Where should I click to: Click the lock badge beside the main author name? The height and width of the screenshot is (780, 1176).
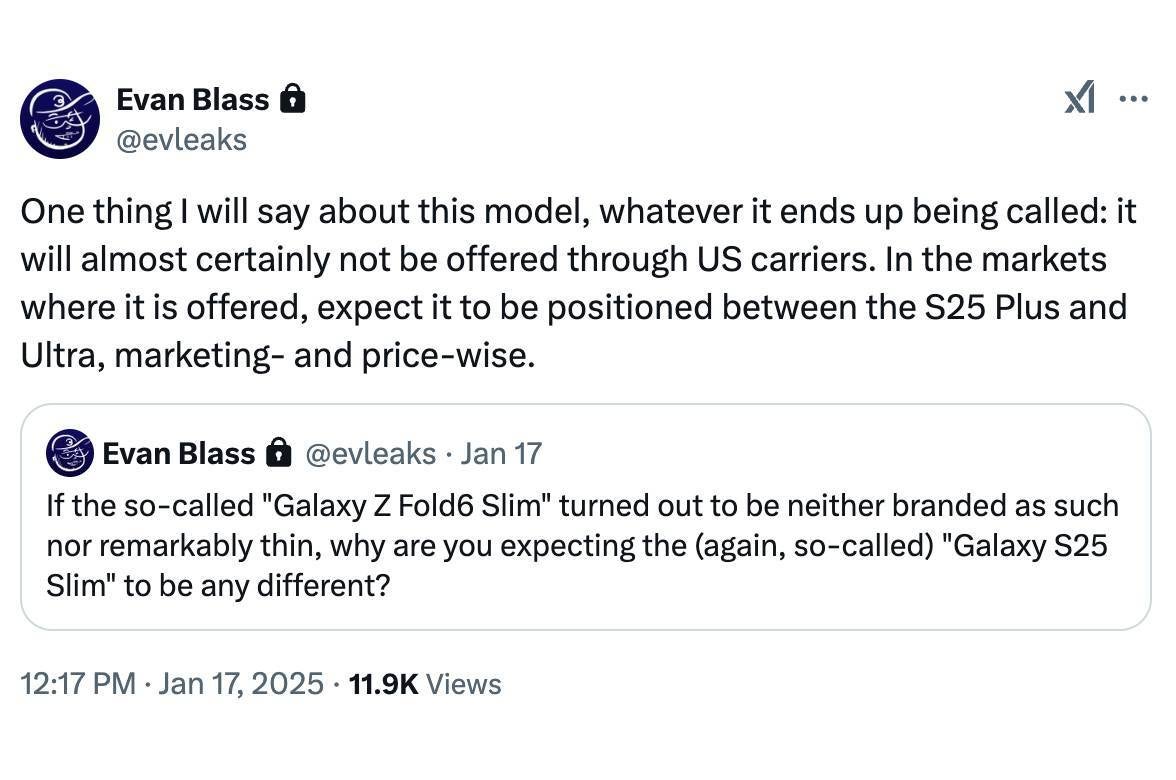coord(292,99)
